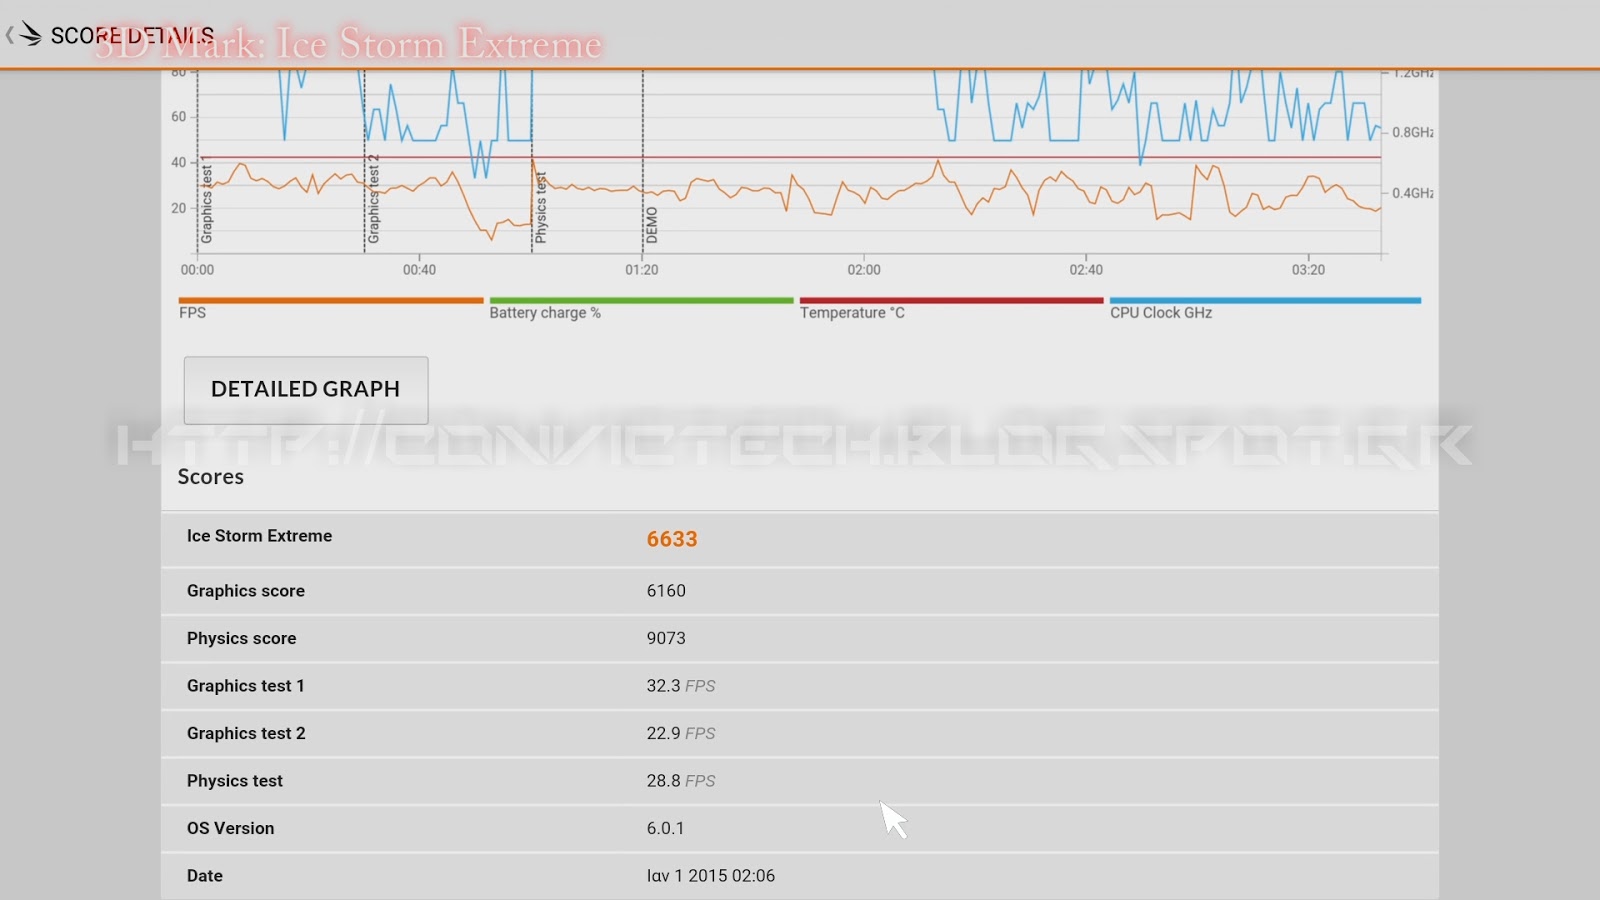
Task: Click the 22.9 FPS result value
Action: point(681,734)
